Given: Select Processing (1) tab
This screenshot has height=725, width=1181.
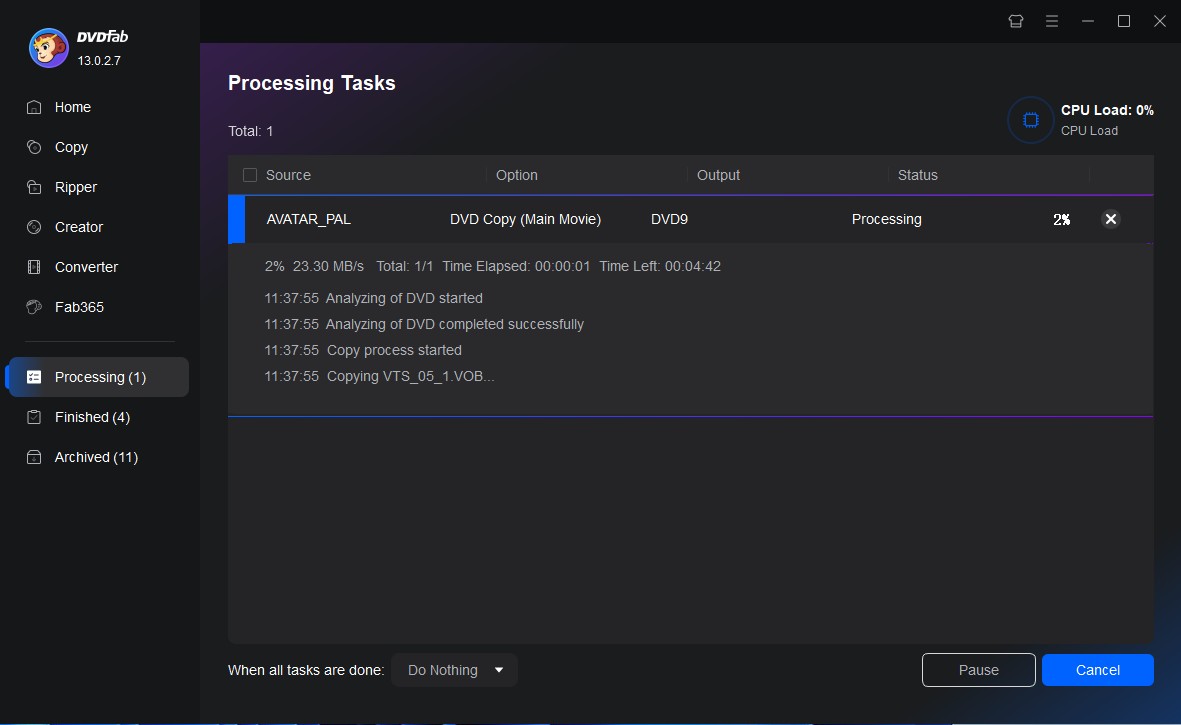Looking at the screenshot, I should click(98, 376).
